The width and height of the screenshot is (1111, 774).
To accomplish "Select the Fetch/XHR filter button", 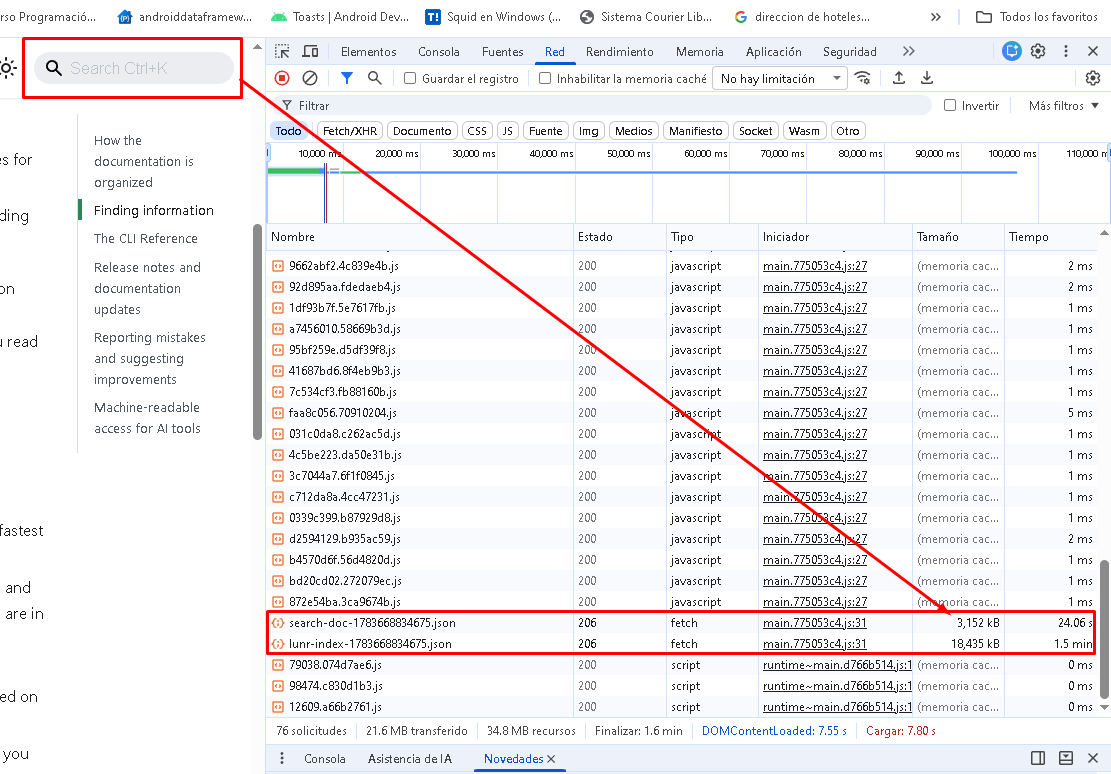I will coord(349,131).
